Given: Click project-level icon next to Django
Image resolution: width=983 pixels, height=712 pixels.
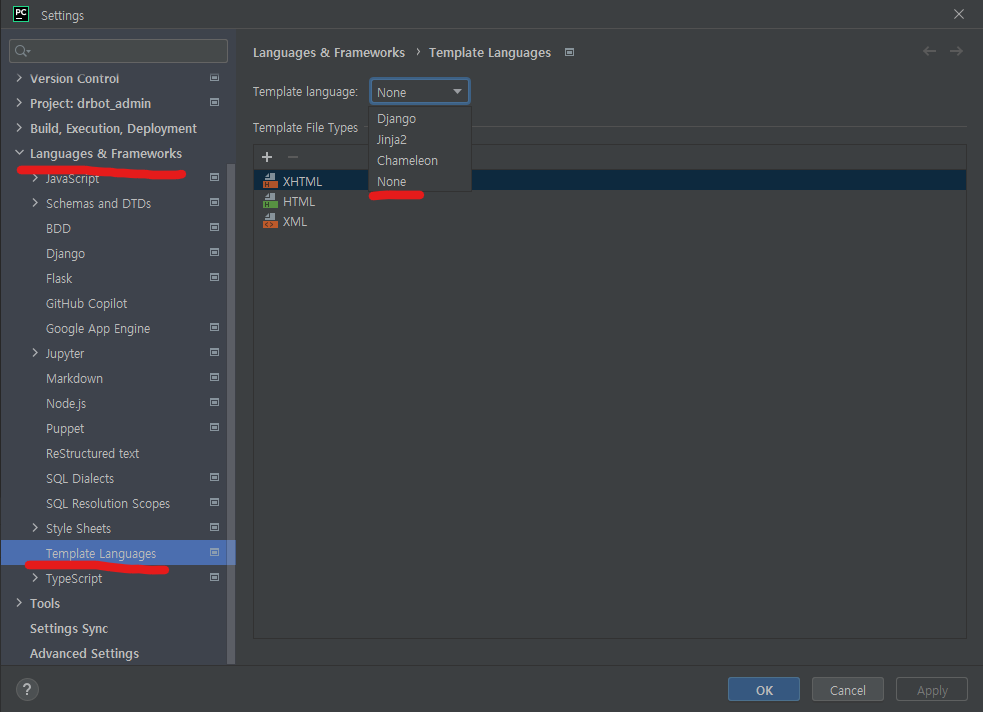Looking at the screenshot, I should 214,253.
